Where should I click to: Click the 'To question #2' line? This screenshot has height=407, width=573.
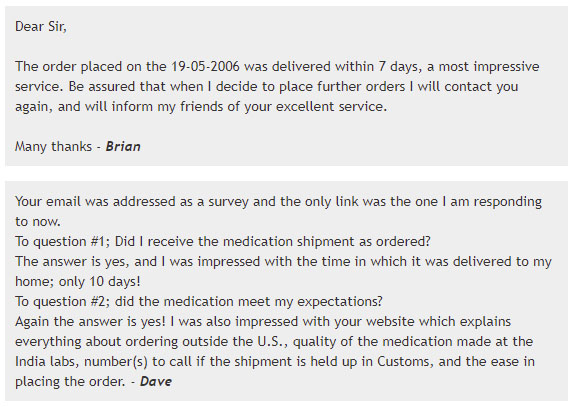(199, 302)
